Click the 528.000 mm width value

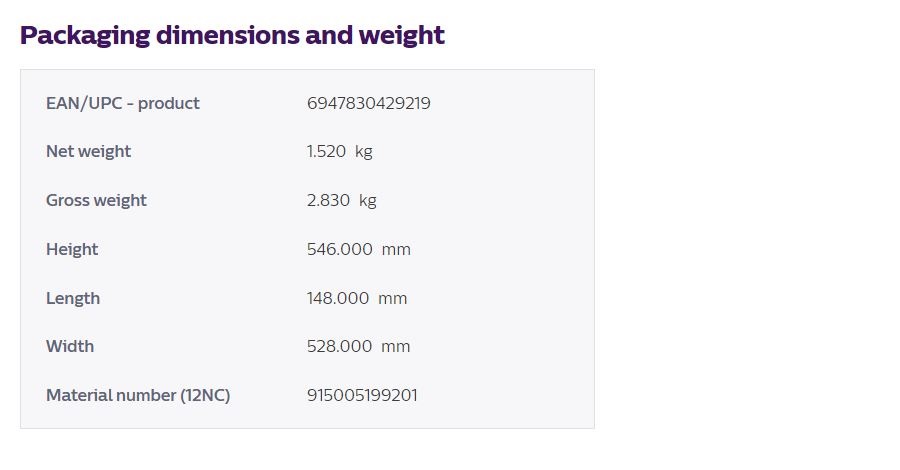(358, 347)
